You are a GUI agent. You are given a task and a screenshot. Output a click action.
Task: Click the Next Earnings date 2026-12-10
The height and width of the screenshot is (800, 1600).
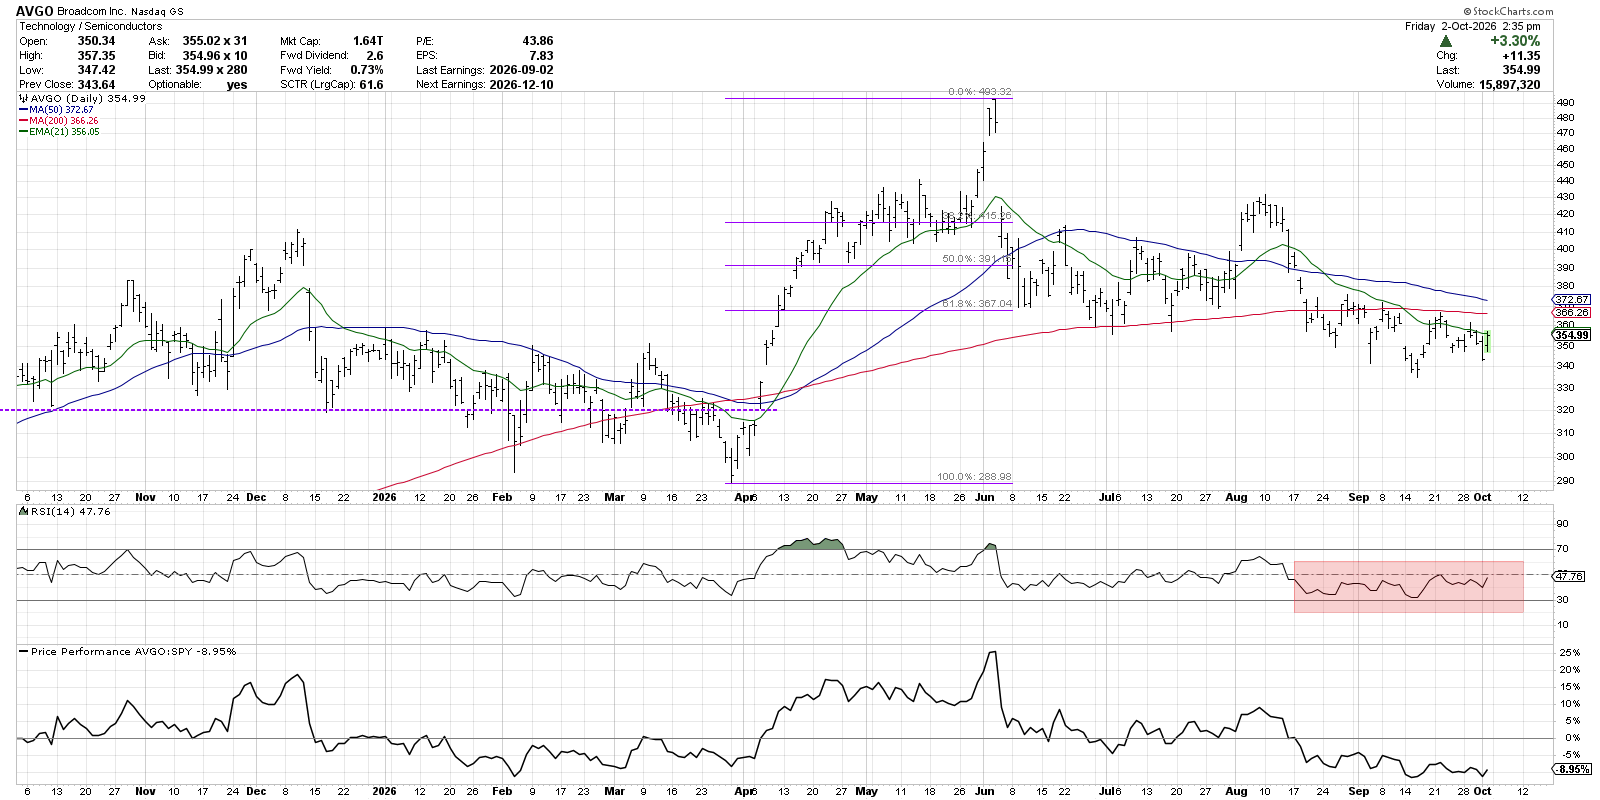pos(521,85)
